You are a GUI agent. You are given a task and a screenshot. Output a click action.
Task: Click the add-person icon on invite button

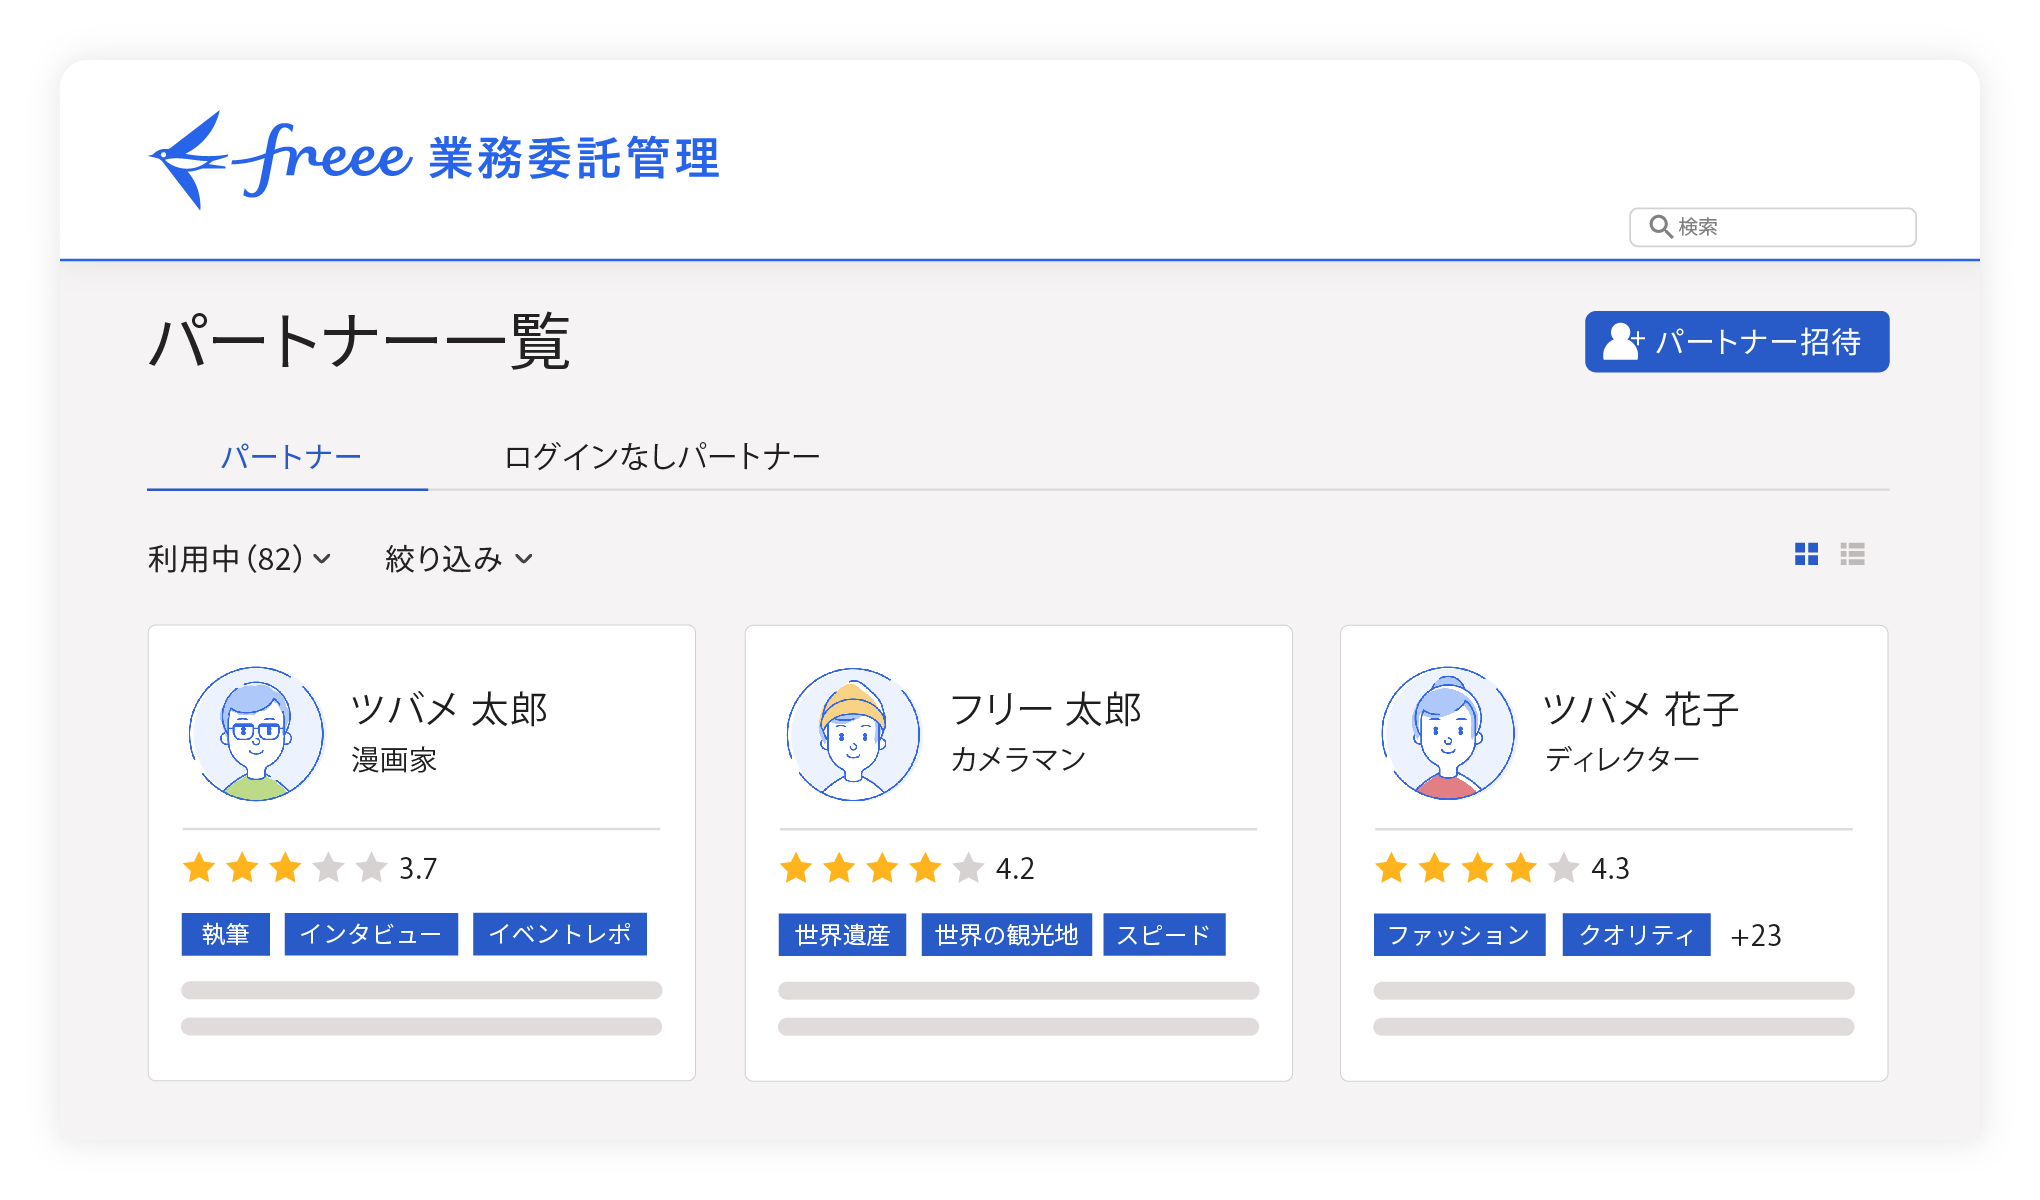tap(1622, 342)
